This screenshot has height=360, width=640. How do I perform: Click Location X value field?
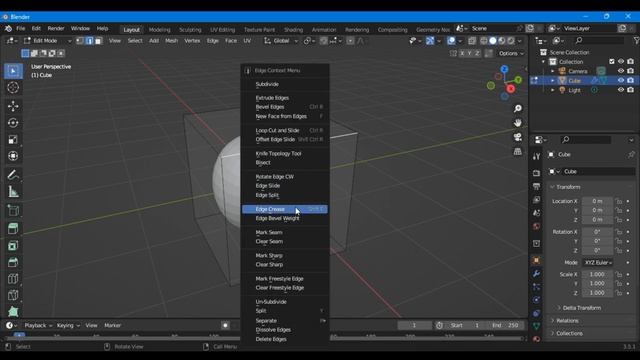[597, 201]
